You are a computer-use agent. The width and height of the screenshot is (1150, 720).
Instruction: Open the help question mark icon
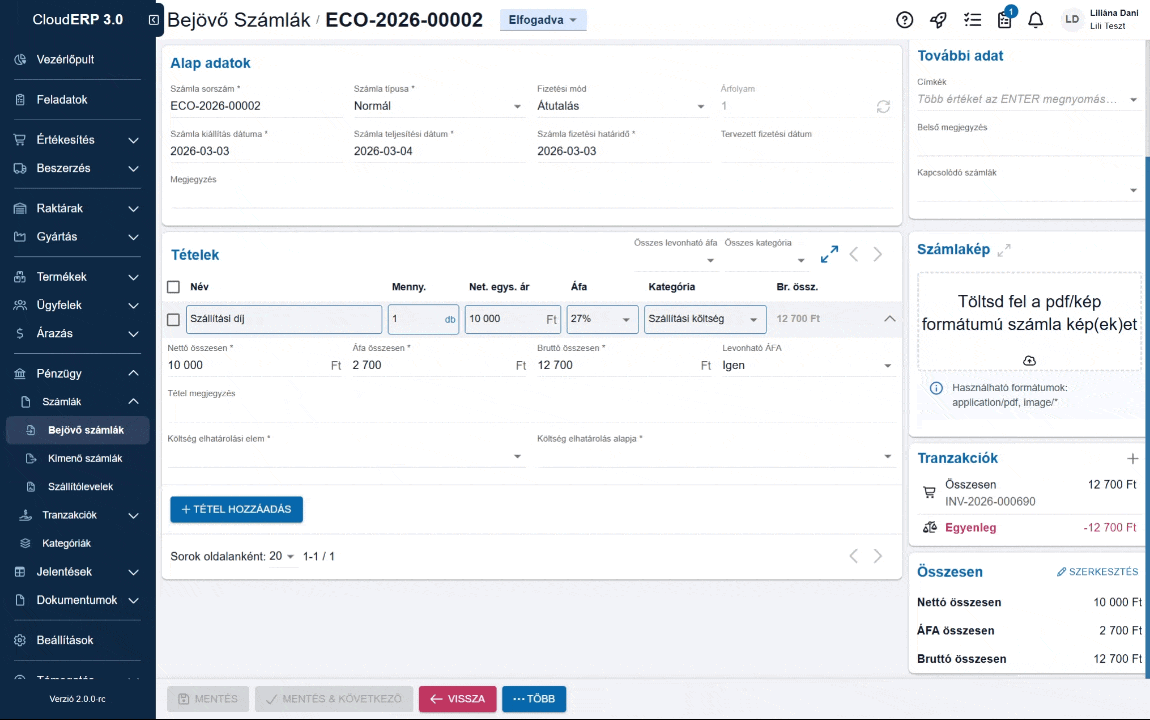click(905, 20)
